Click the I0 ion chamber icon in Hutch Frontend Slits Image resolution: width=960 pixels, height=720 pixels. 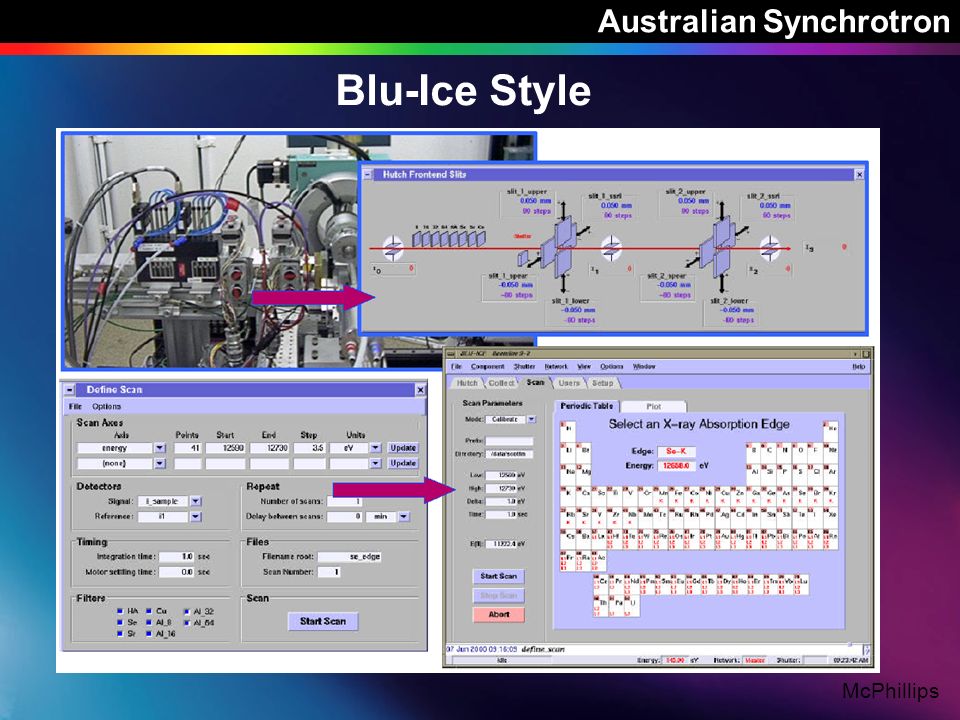[x=393, y=248]
